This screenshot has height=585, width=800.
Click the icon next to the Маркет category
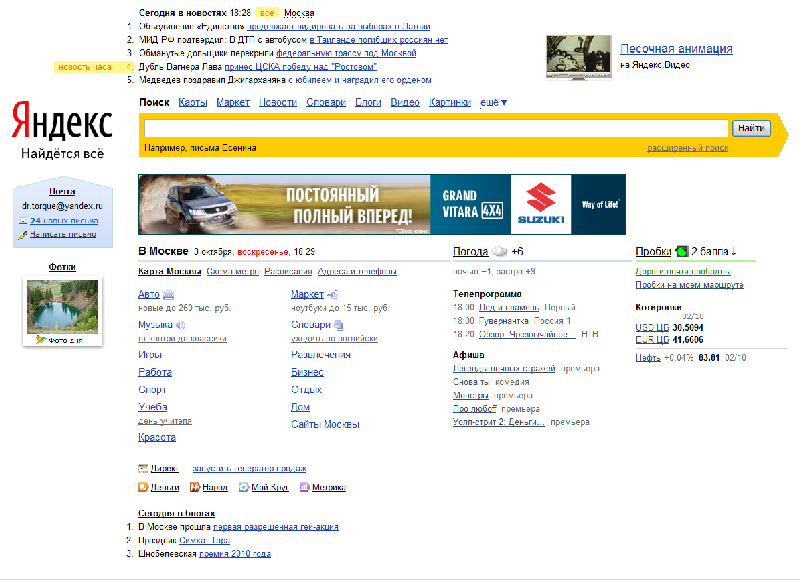(x=332, y=295)
